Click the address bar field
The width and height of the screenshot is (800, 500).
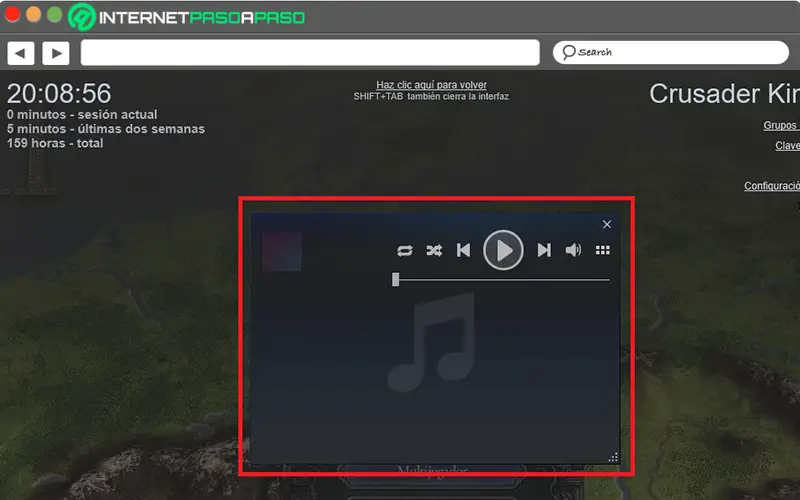click(310, 53)
